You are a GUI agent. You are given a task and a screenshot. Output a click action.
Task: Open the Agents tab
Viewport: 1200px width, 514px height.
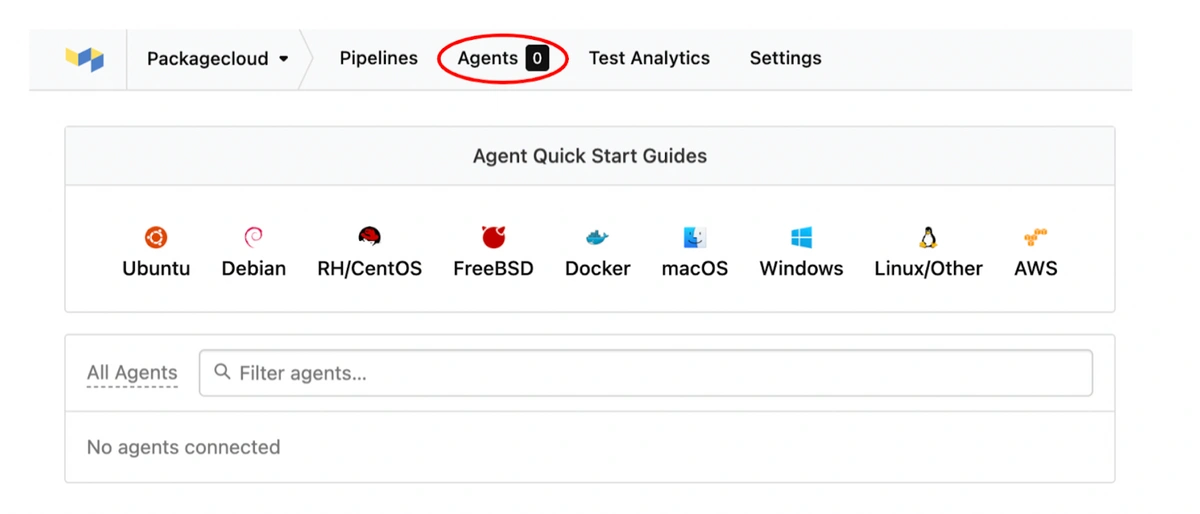pyautogui.click(x=487, y=58)
